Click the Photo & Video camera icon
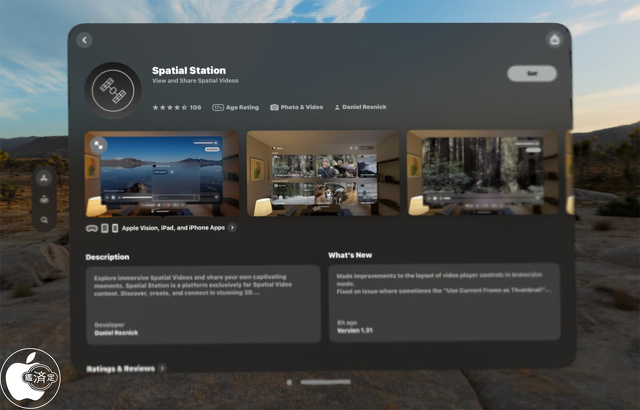Image resolution: width=640 pixels, height=410 pixels. pos(274,107)
